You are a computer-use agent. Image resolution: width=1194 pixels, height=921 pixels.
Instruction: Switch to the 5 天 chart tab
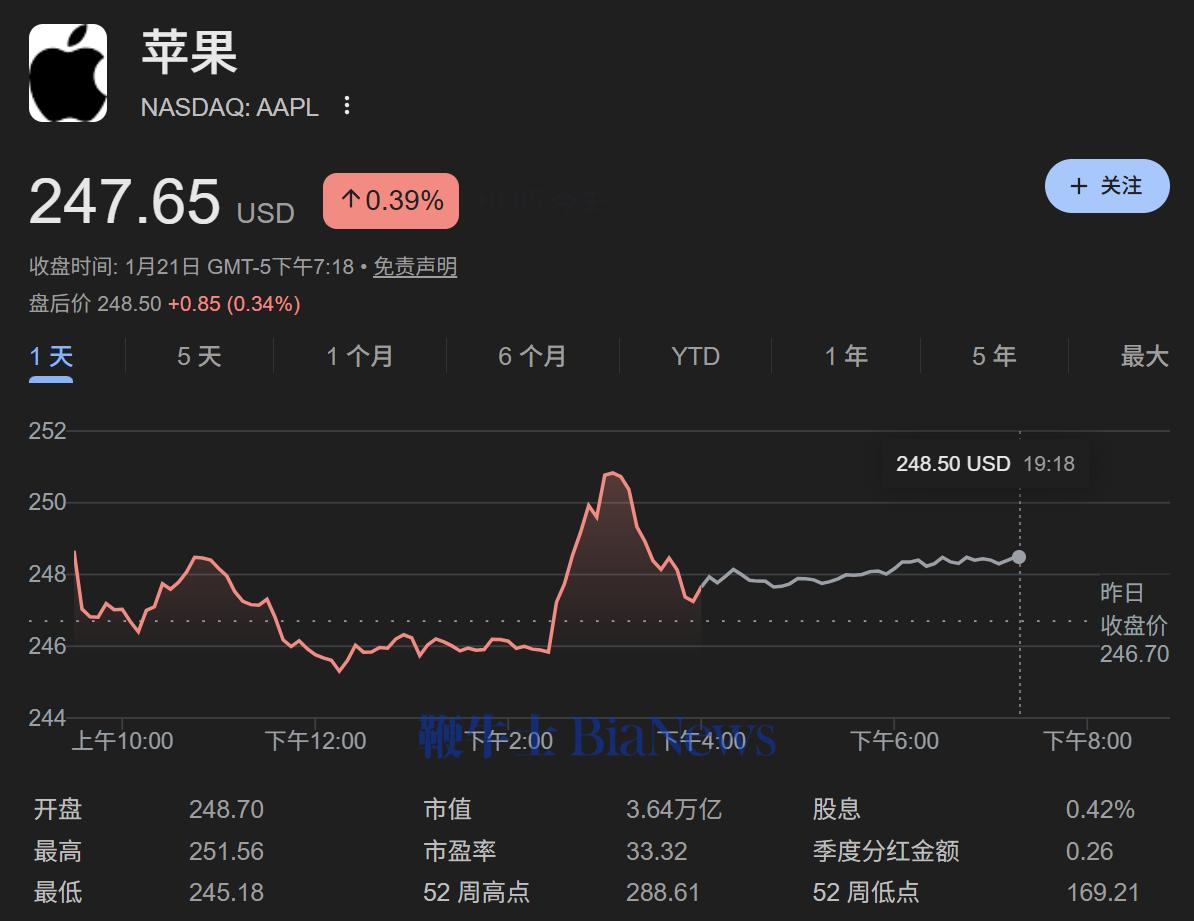tap(199, 356)
